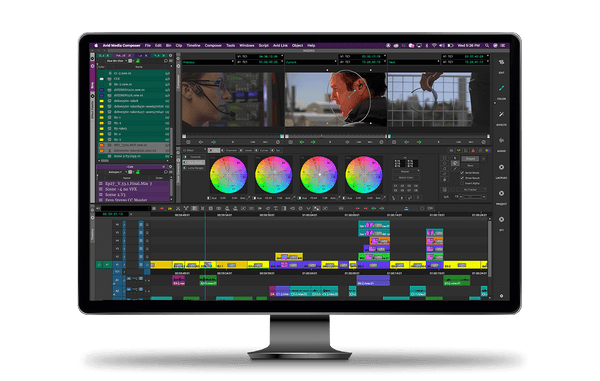
Task: Select the 'CLX' row in the bin
Action: click(134, 78)
